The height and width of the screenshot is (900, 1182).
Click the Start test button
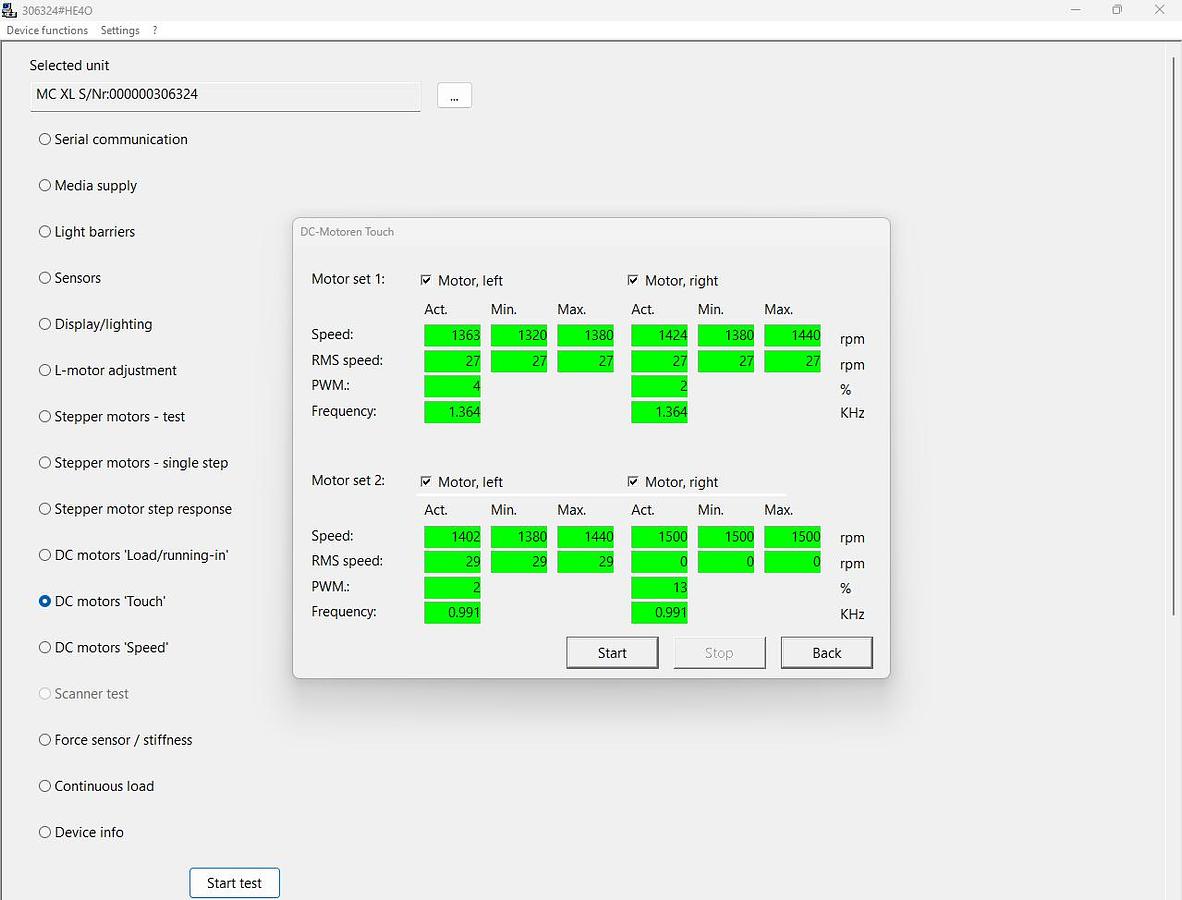[x=234, y=883]
